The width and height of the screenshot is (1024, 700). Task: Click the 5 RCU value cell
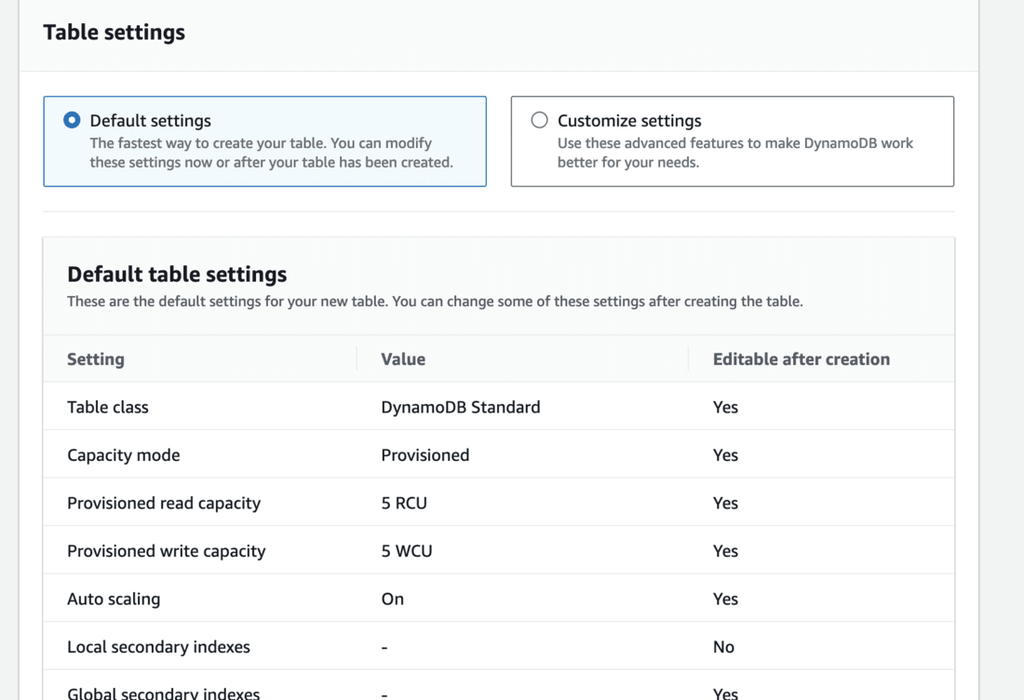pyautogui.click(x=404, y=503)
